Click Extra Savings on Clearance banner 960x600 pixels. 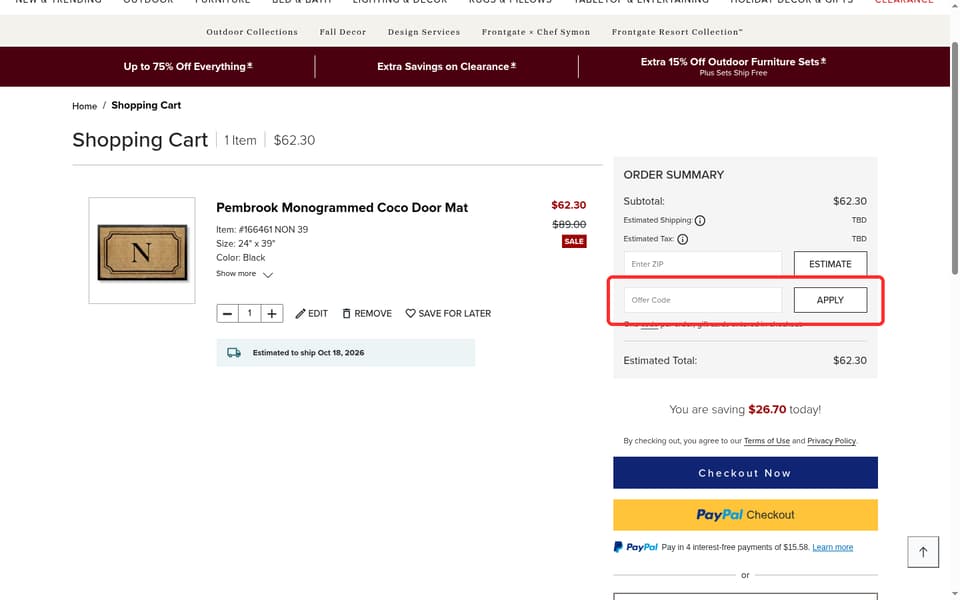[x=446, y=66]
